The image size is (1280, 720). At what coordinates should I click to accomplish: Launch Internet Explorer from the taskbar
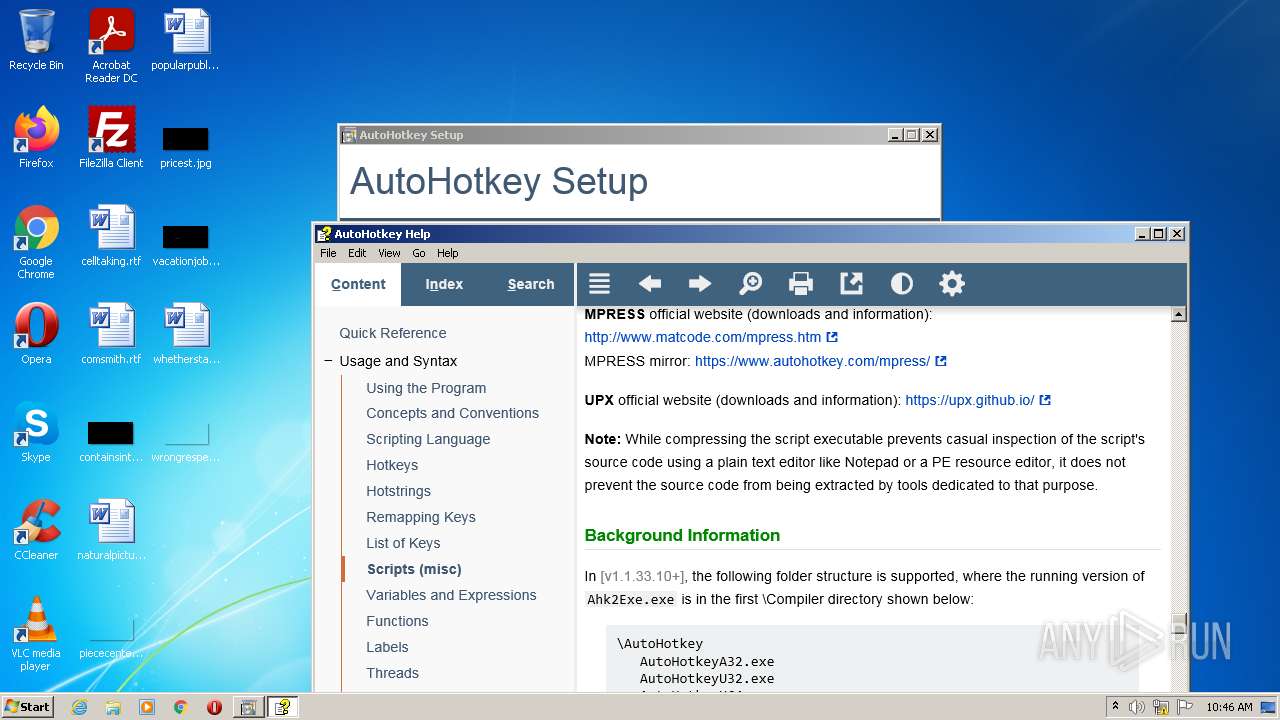79,707
